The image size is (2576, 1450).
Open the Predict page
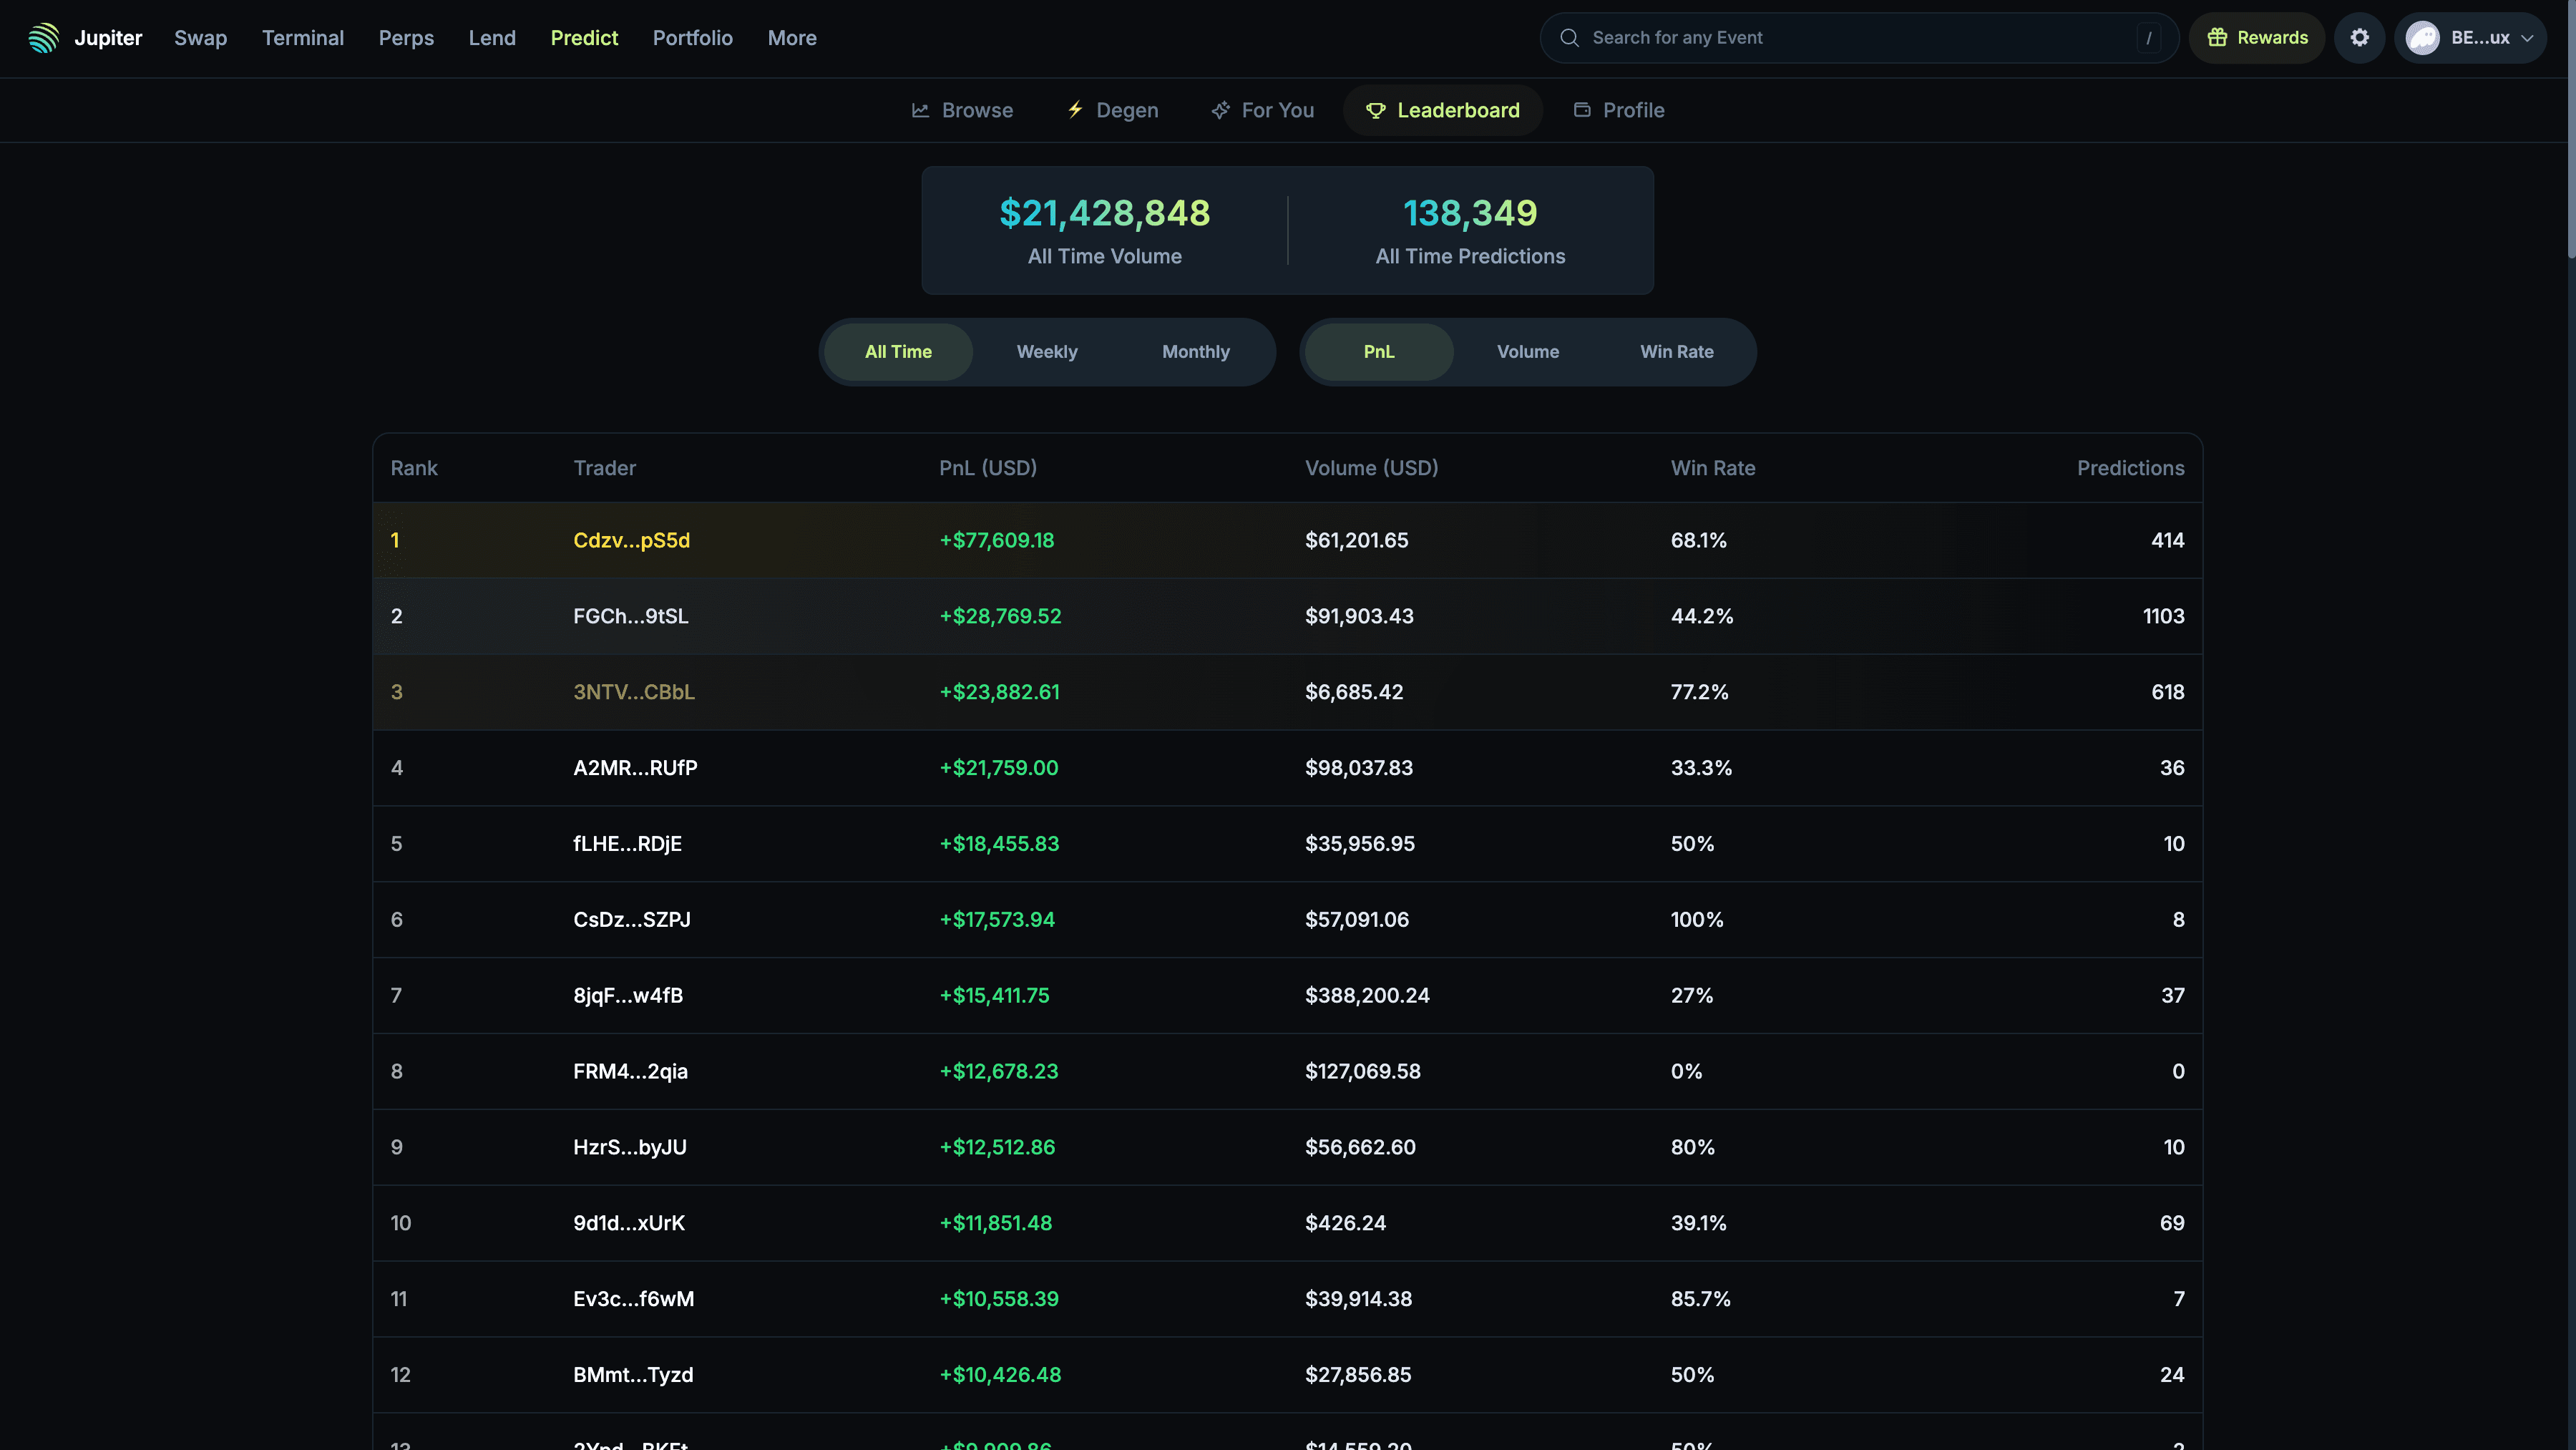click(x=584, y=38)
